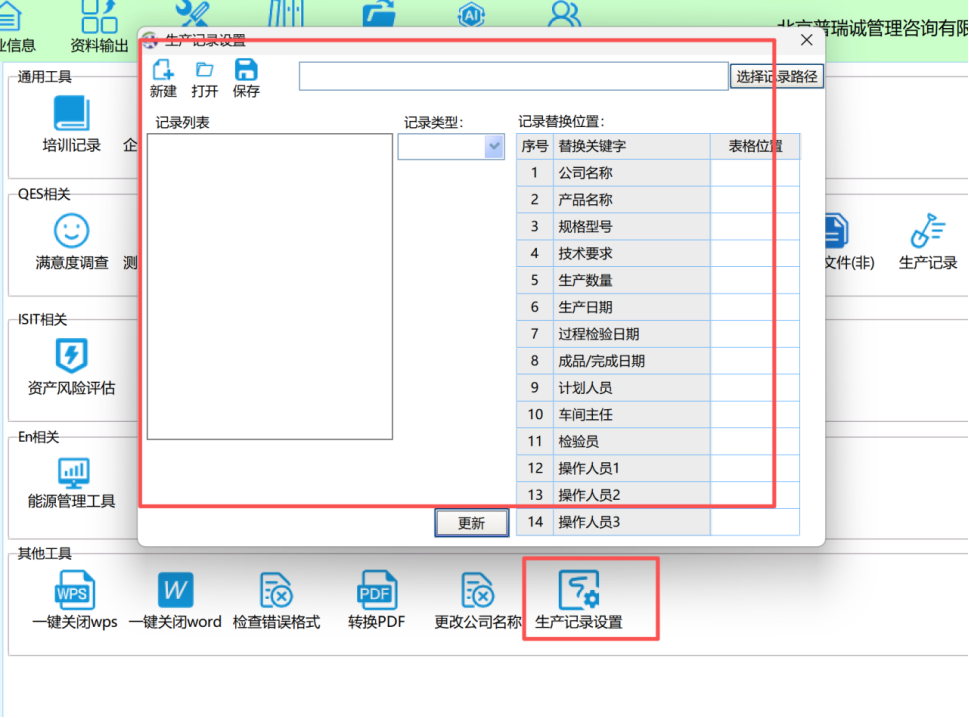969x718 pixels.
Task: Click the 打开 (Open) folder icon
Action: (x=205, y=71)
